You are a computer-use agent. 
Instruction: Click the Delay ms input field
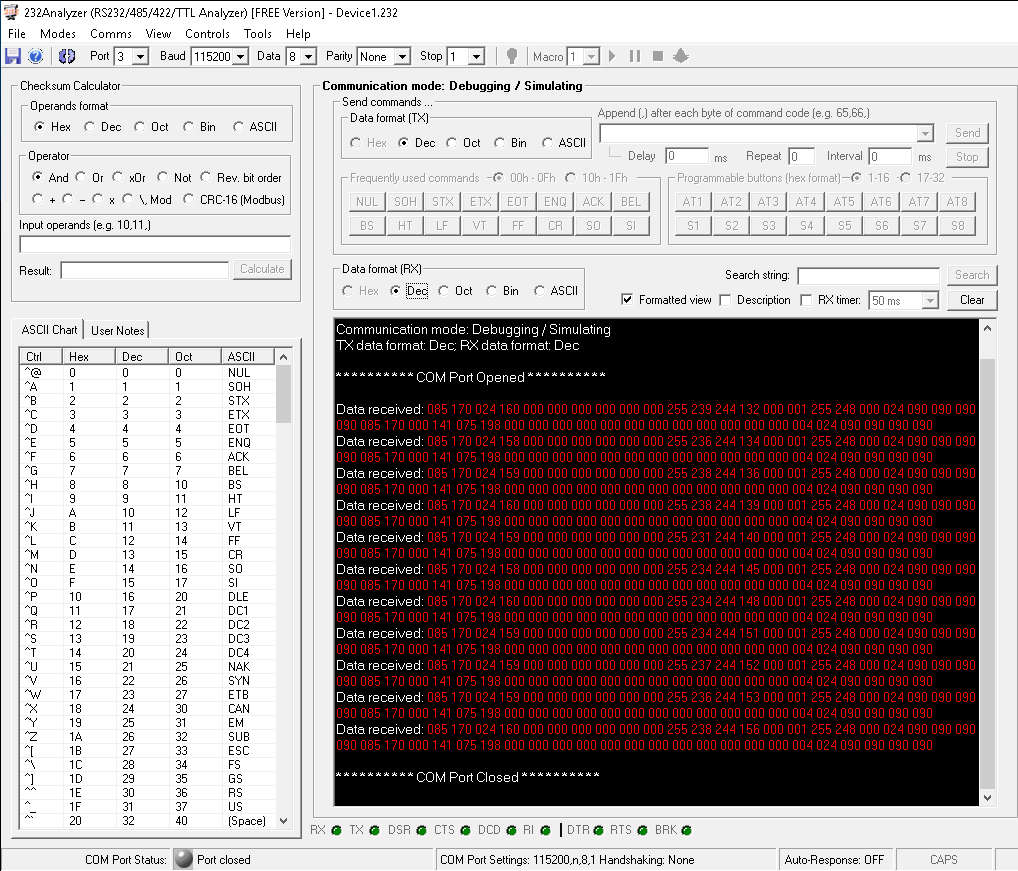[x=688, y=156]
